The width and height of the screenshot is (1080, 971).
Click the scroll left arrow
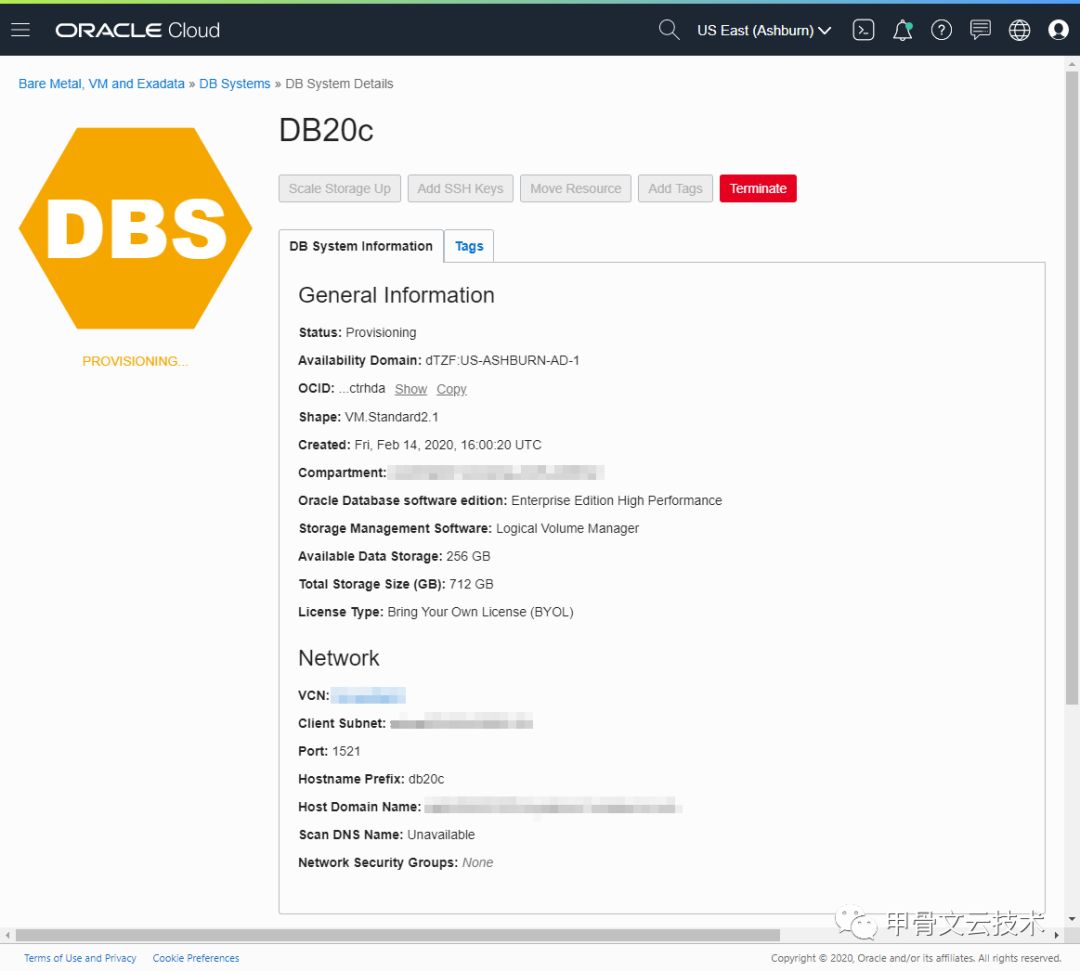tap(8, 935)
